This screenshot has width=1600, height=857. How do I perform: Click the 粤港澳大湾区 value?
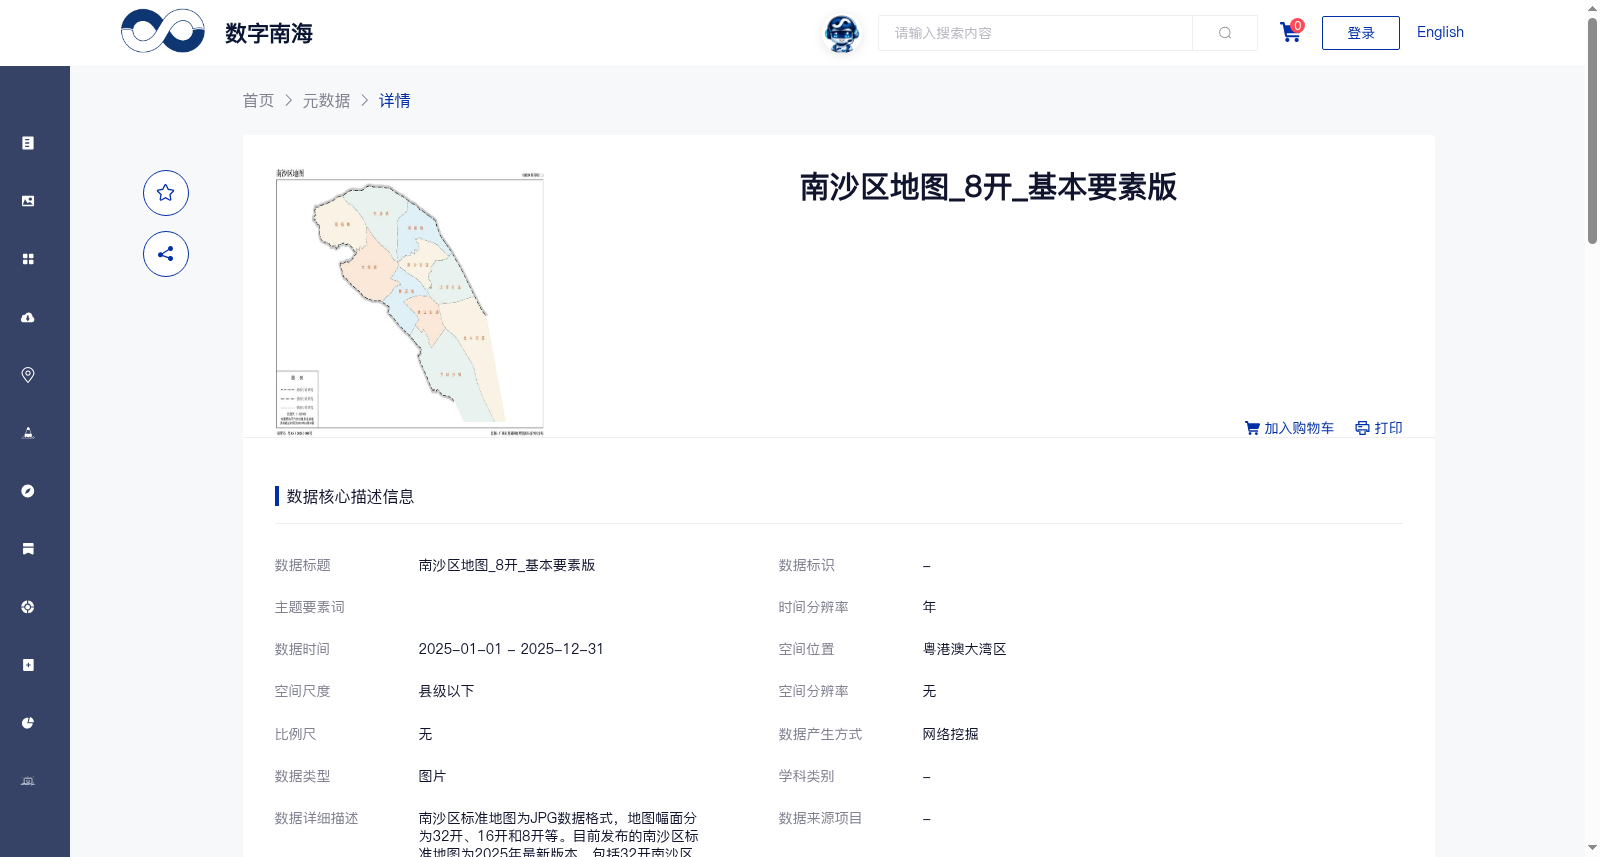[x=964, y=649]
